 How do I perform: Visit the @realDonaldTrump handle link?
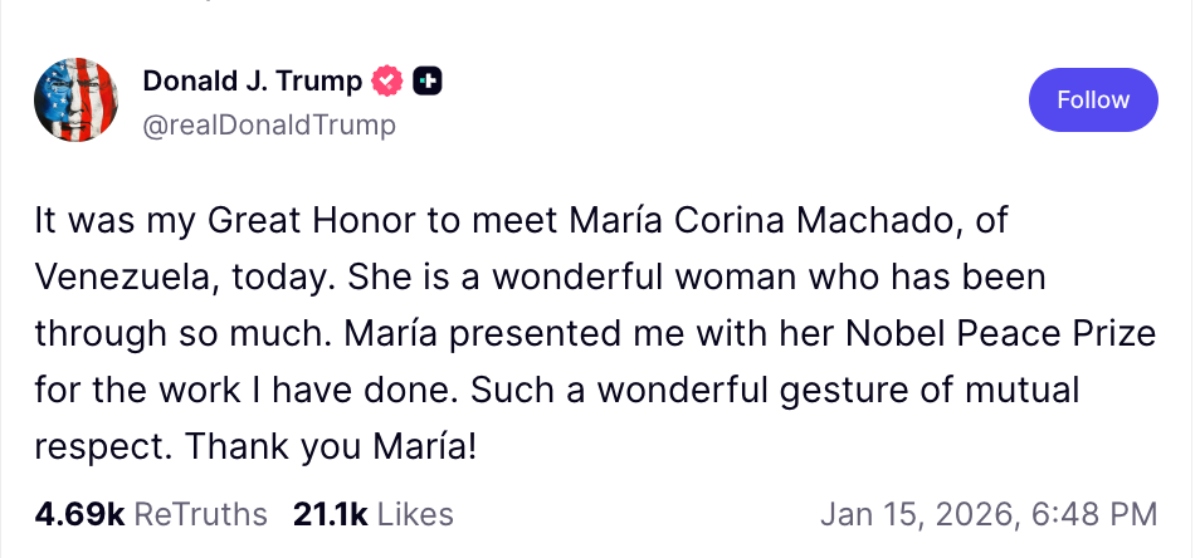269,125
